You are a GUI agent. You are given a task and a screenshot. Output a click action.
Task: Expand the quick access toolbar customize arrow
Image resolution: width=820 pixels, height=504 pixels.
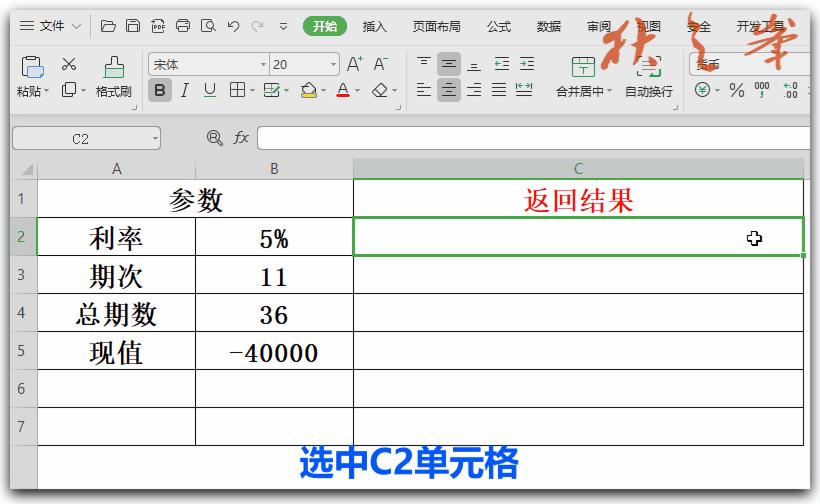(x=283, y=26)
